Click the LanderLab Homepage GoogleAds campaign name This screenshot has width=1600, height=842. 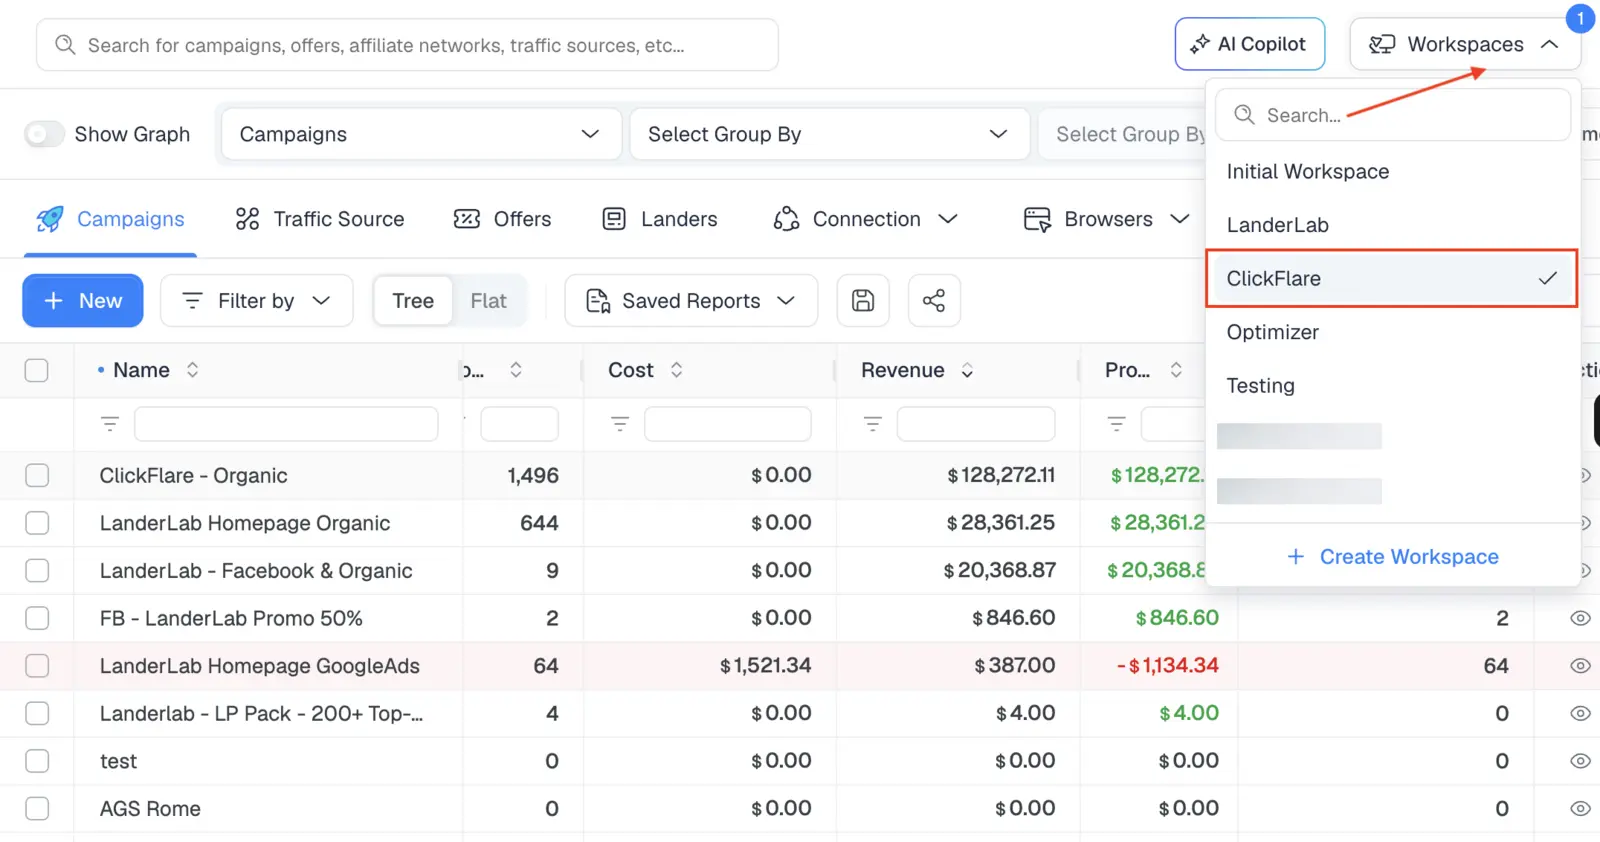(259, 666)
